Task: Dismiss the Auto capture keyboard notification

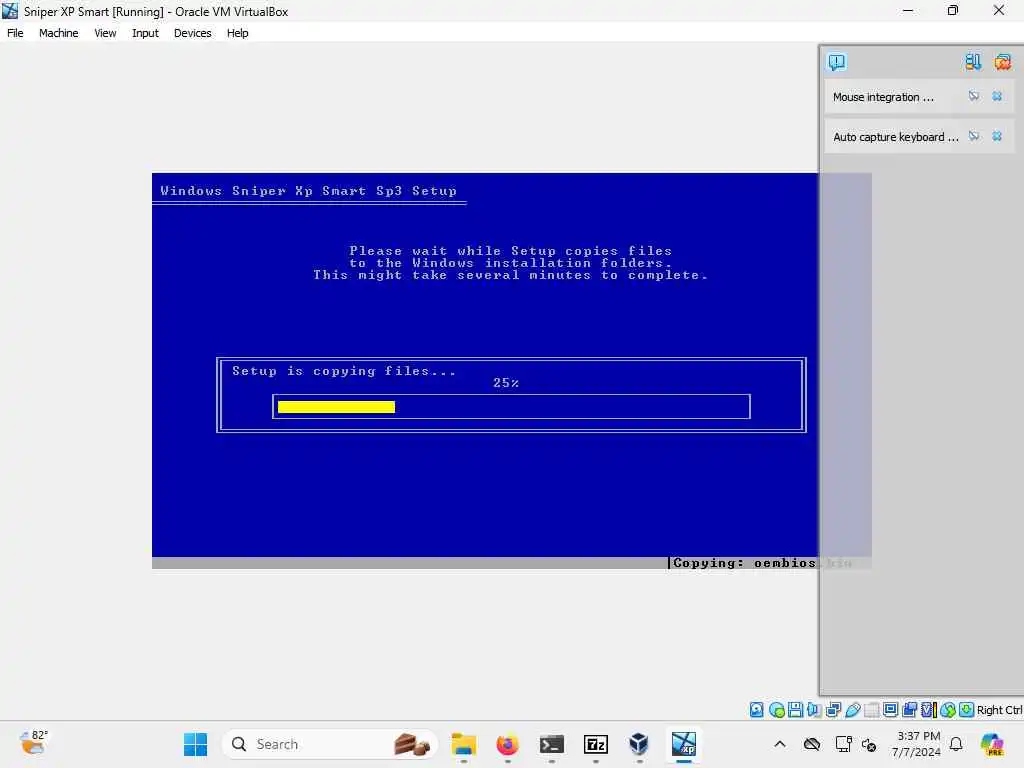Action: pos(997,136)
